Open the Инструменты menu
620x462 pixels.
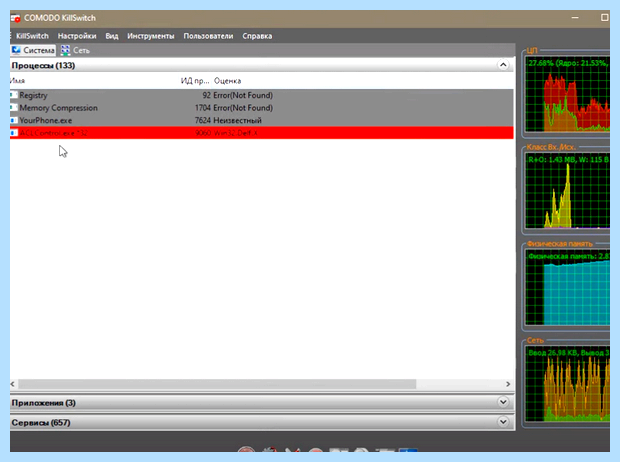[x=151, y=36]
